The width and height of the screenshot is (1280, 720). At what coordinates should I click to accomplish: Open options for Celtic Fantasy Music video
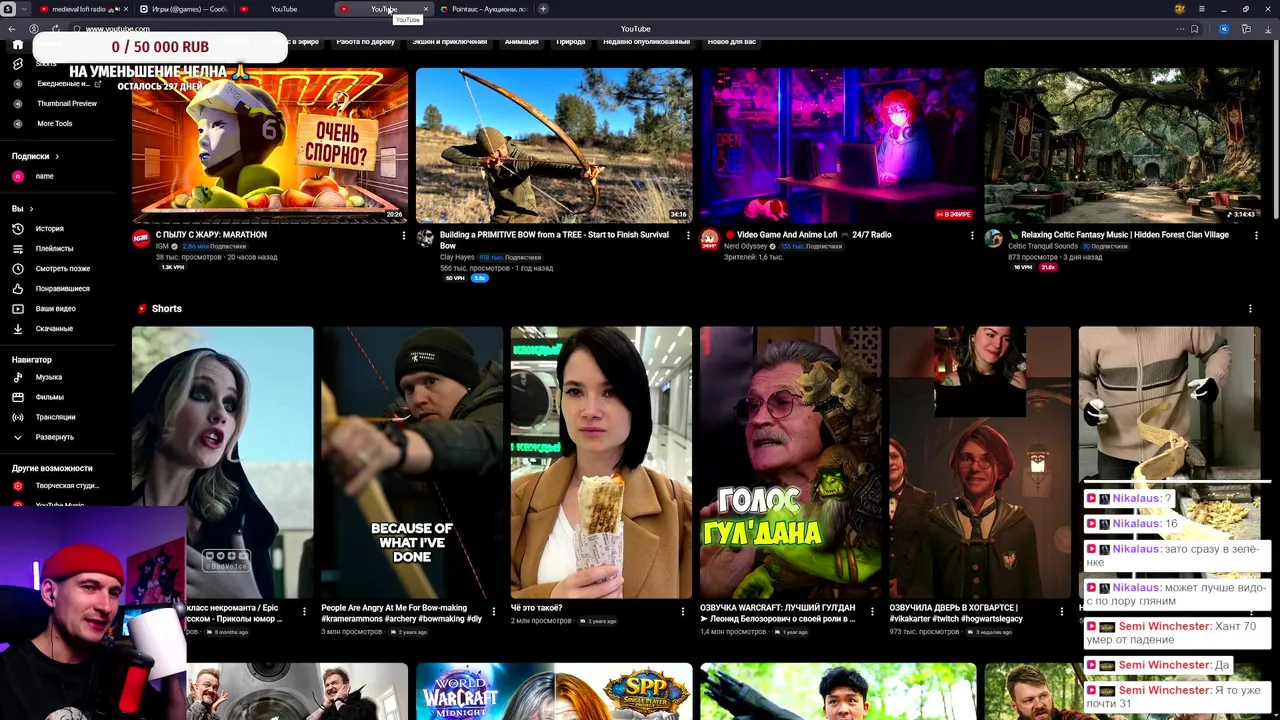1256,236
